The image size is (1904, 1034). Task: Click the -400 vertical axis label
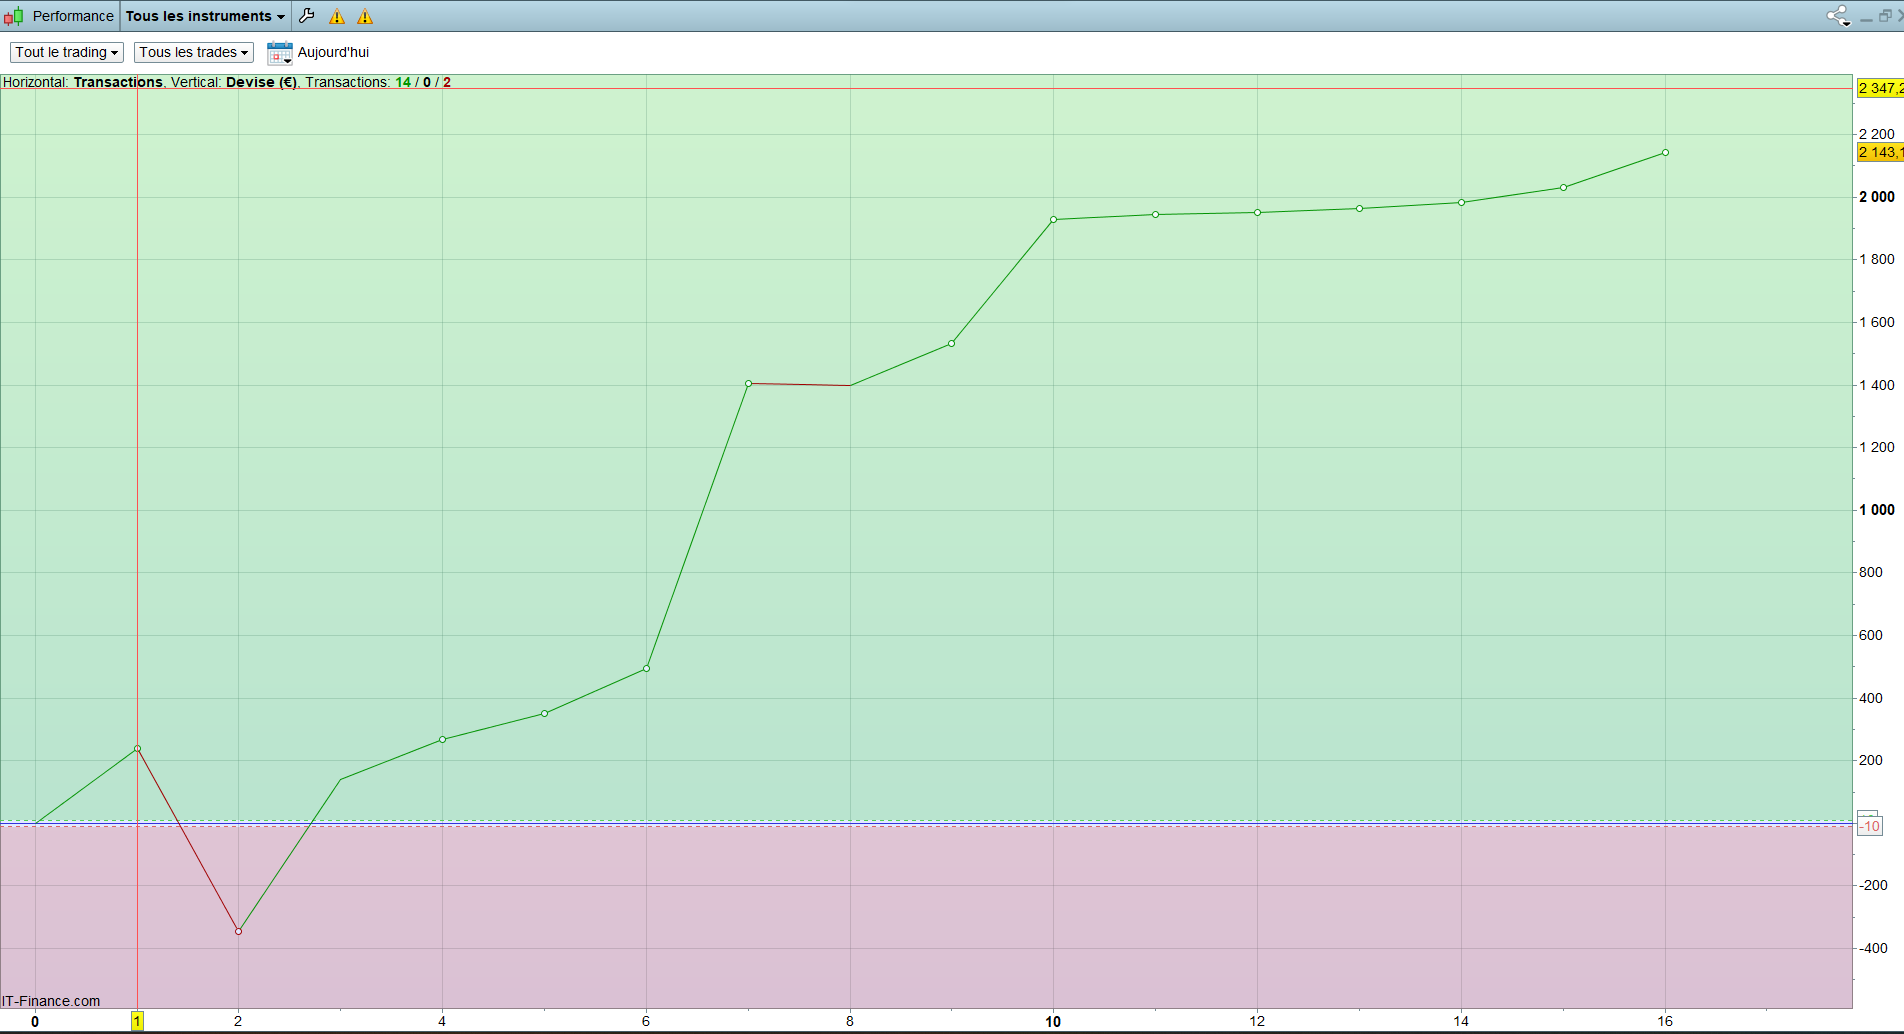[1873, 948]
